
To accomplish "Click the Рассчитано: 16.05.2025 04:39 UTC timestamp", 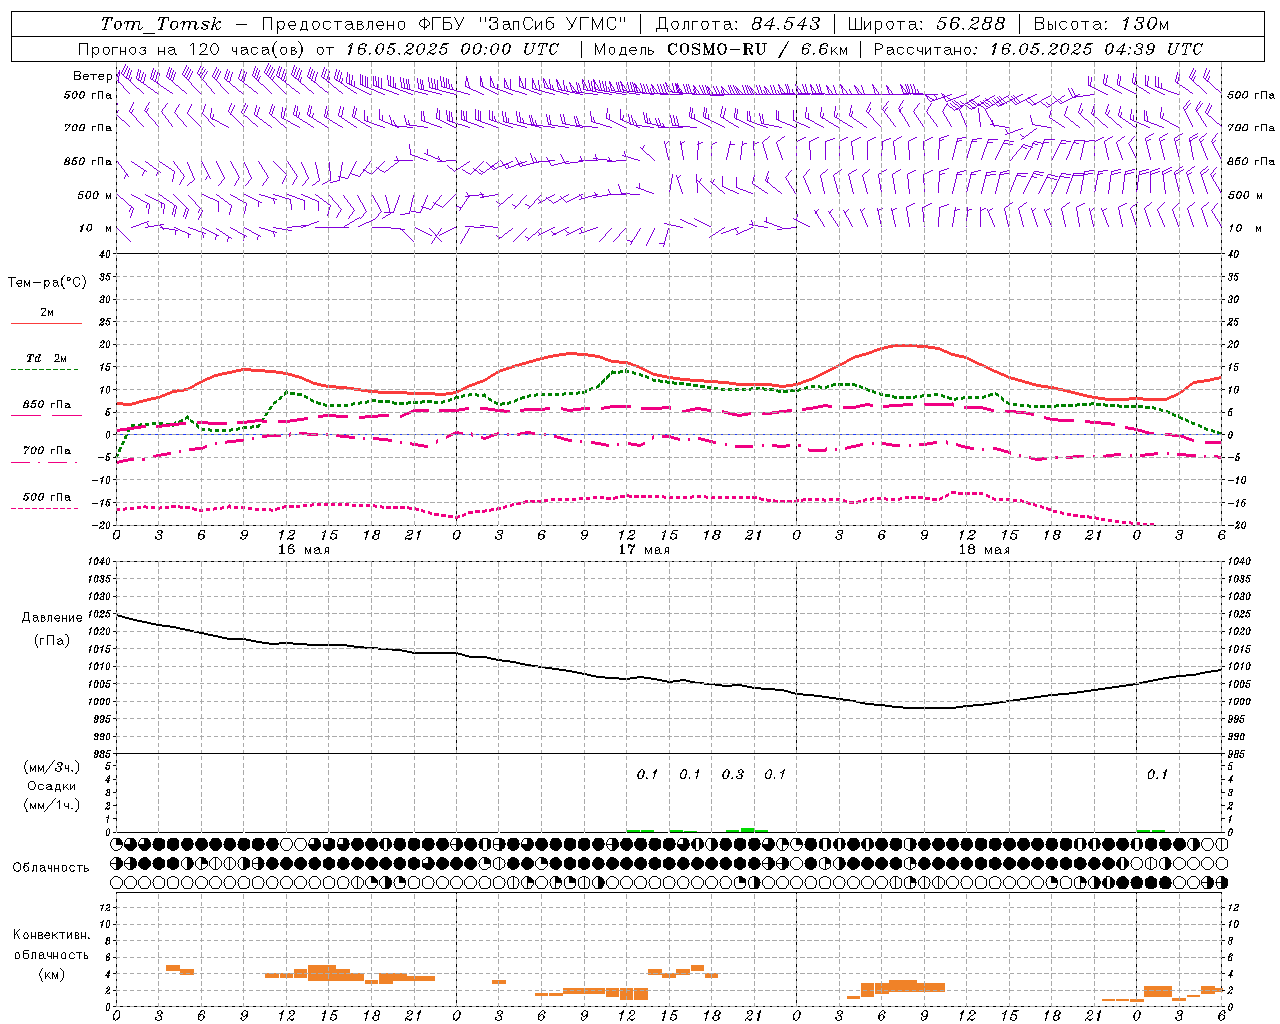I will [1038, 49].
